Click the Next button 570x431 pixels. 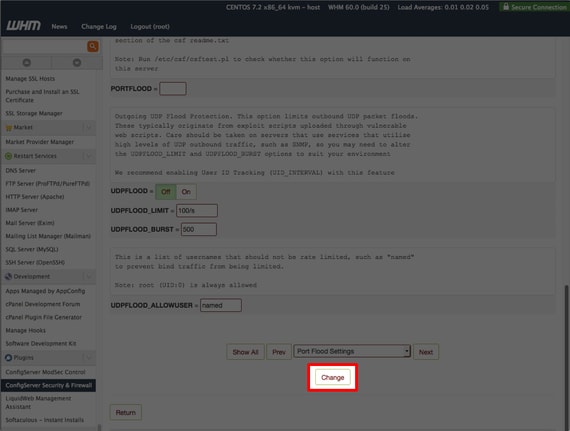426,352
